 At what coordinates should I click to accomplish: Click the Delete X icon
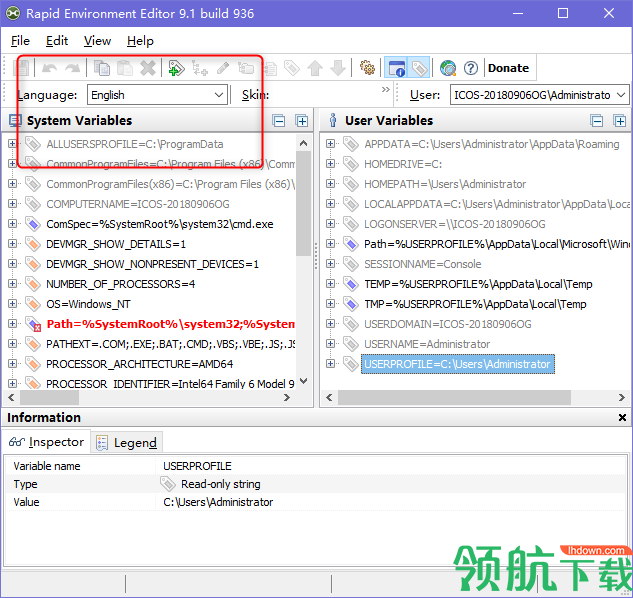point(148,68)
